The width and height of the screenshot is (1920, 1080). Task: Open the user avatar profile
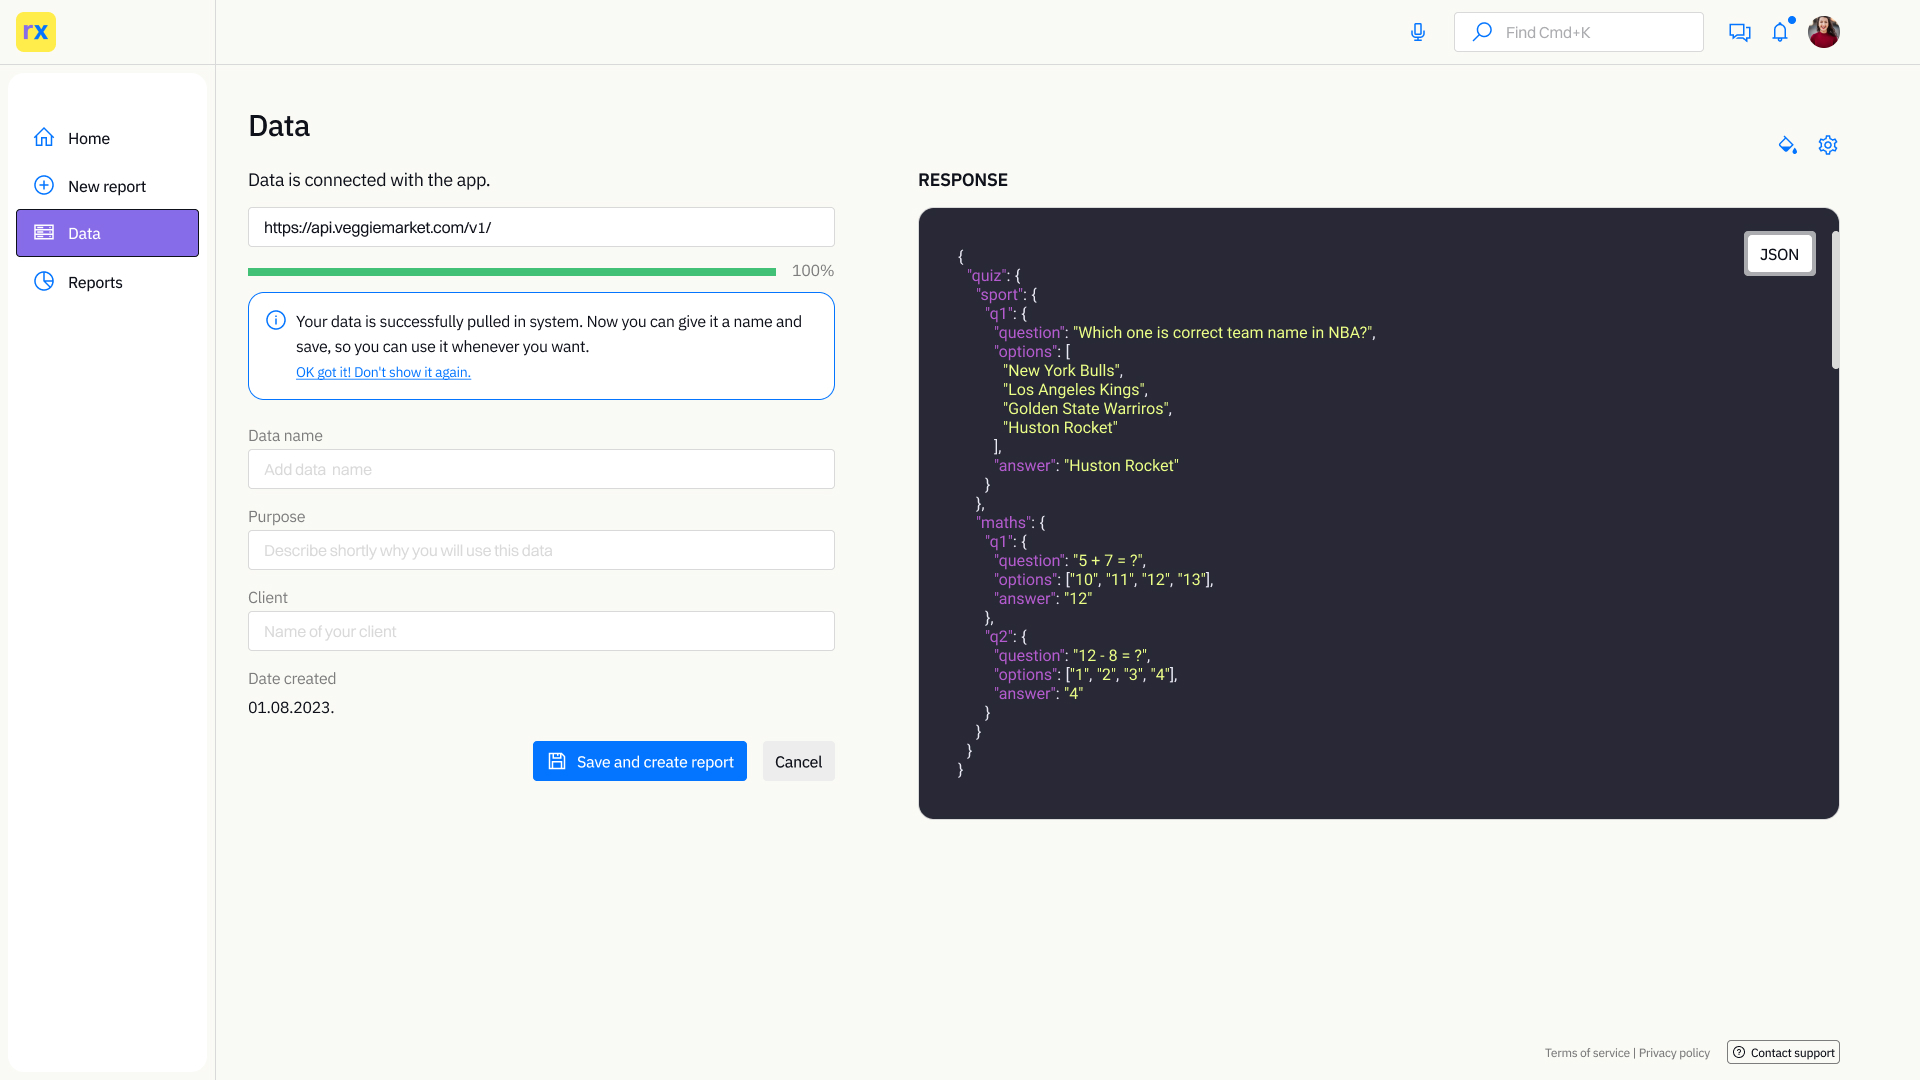[1824, 32]
